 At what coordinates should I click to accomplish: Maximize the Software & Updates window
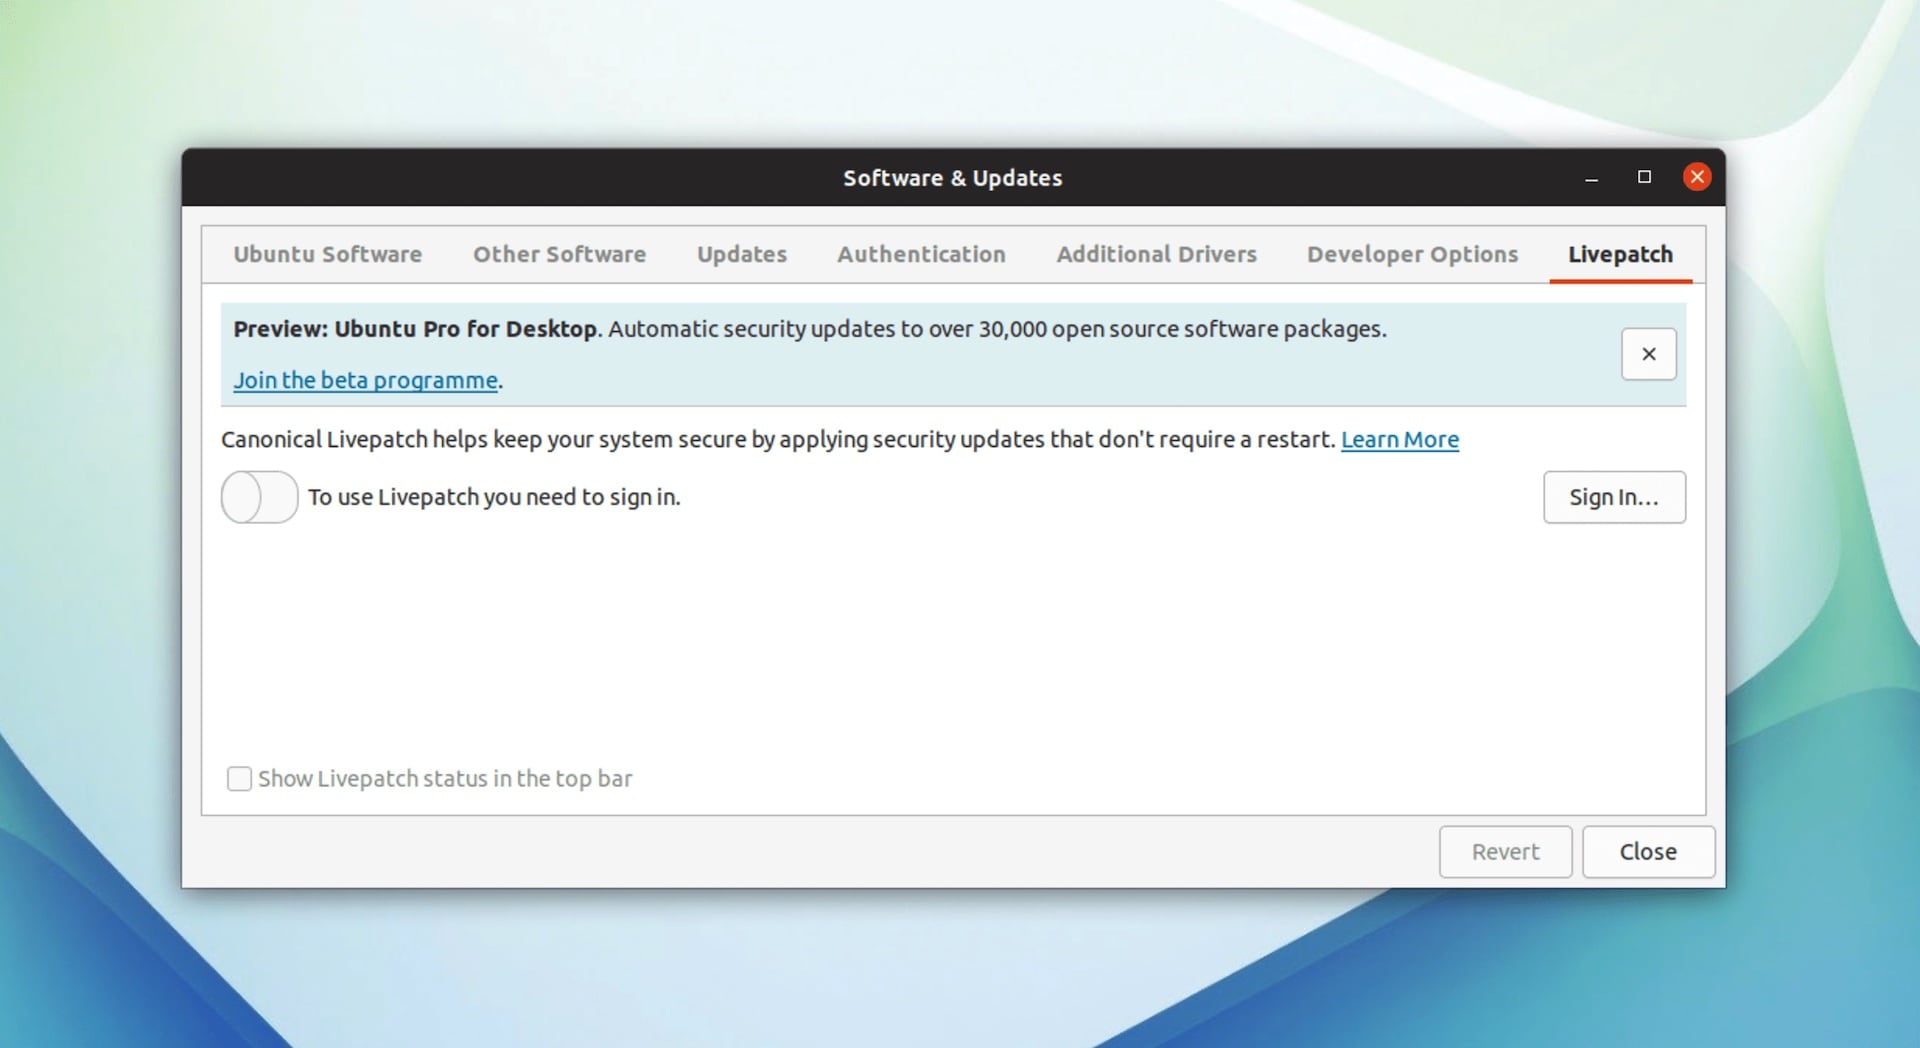pos(1644,177)
